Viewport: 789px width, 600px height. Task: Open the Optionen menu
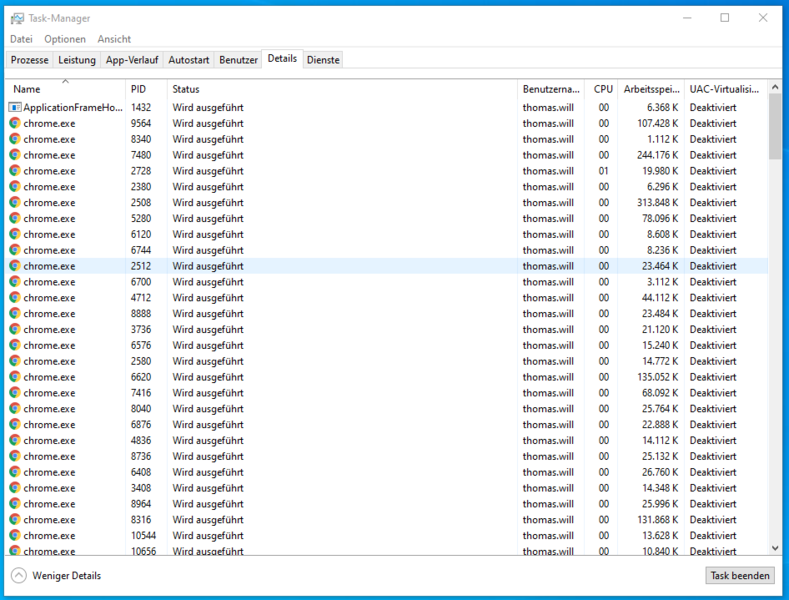(65, 39)
